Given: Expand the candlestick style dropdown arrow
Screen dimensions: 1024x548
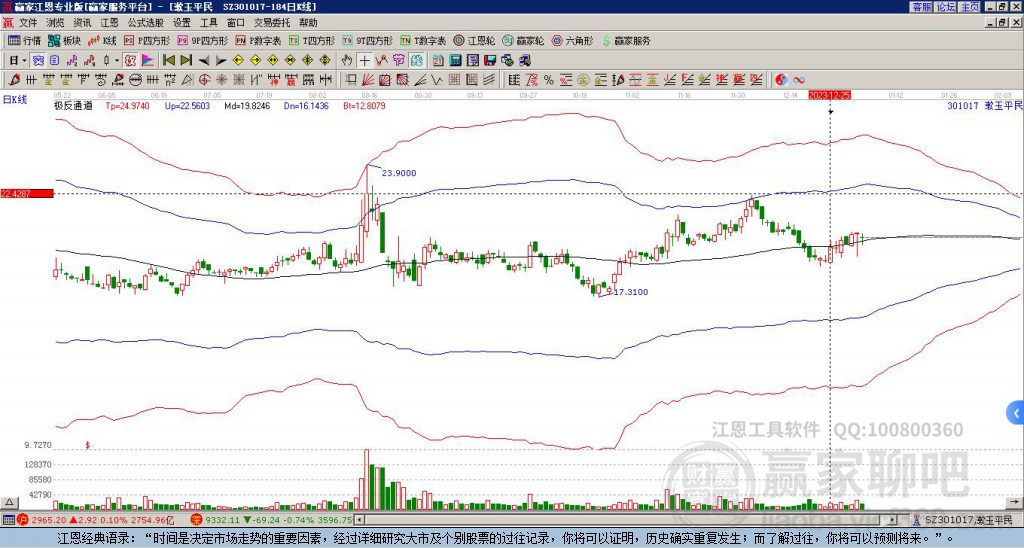Looking at the screenshot, I should pyautogui.click(x=117, y=61).
